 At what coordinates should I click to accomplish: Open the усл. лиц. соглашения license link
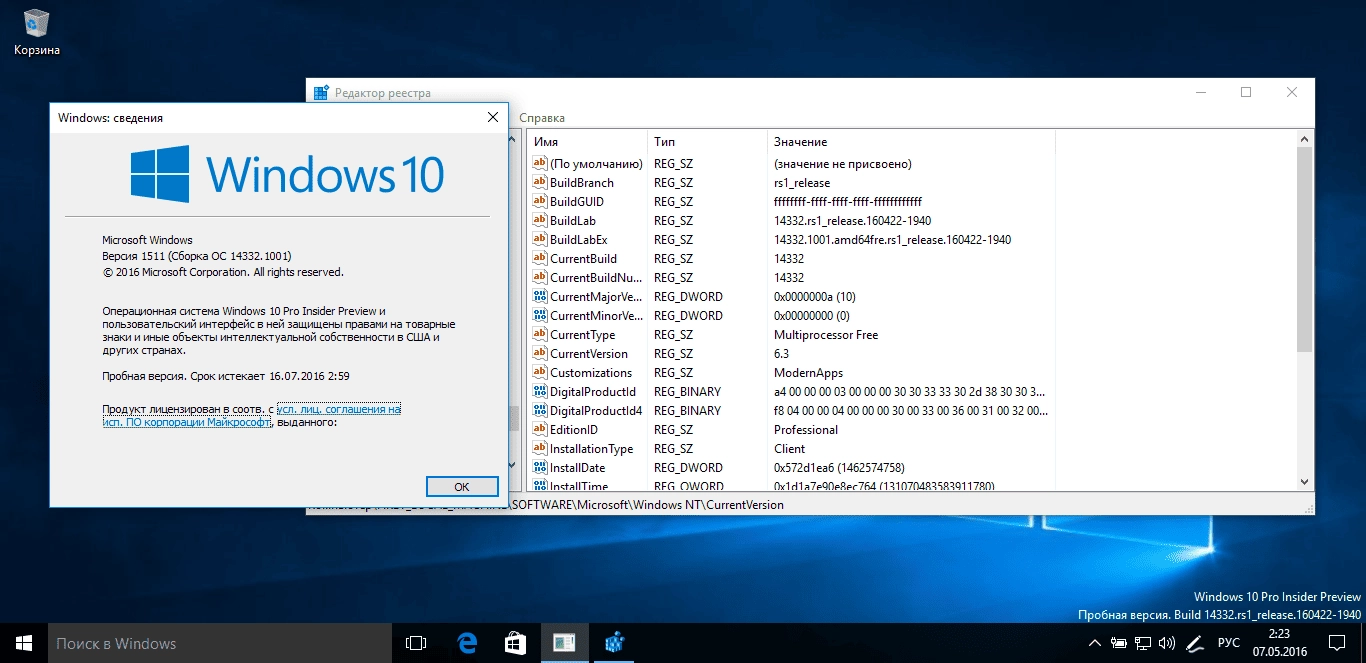pos(338,410)
